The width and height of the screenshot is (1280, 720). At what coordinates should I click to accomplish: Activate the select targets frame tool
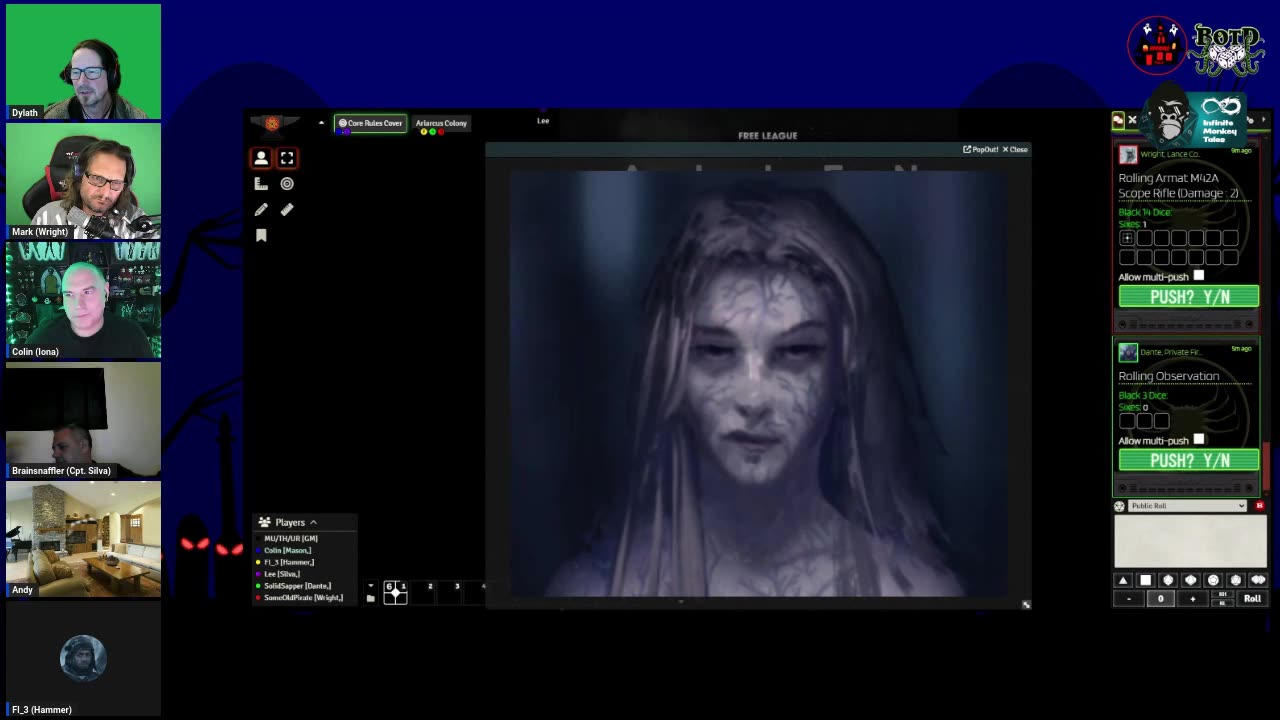pyautogui.click(x=287, y=158)
